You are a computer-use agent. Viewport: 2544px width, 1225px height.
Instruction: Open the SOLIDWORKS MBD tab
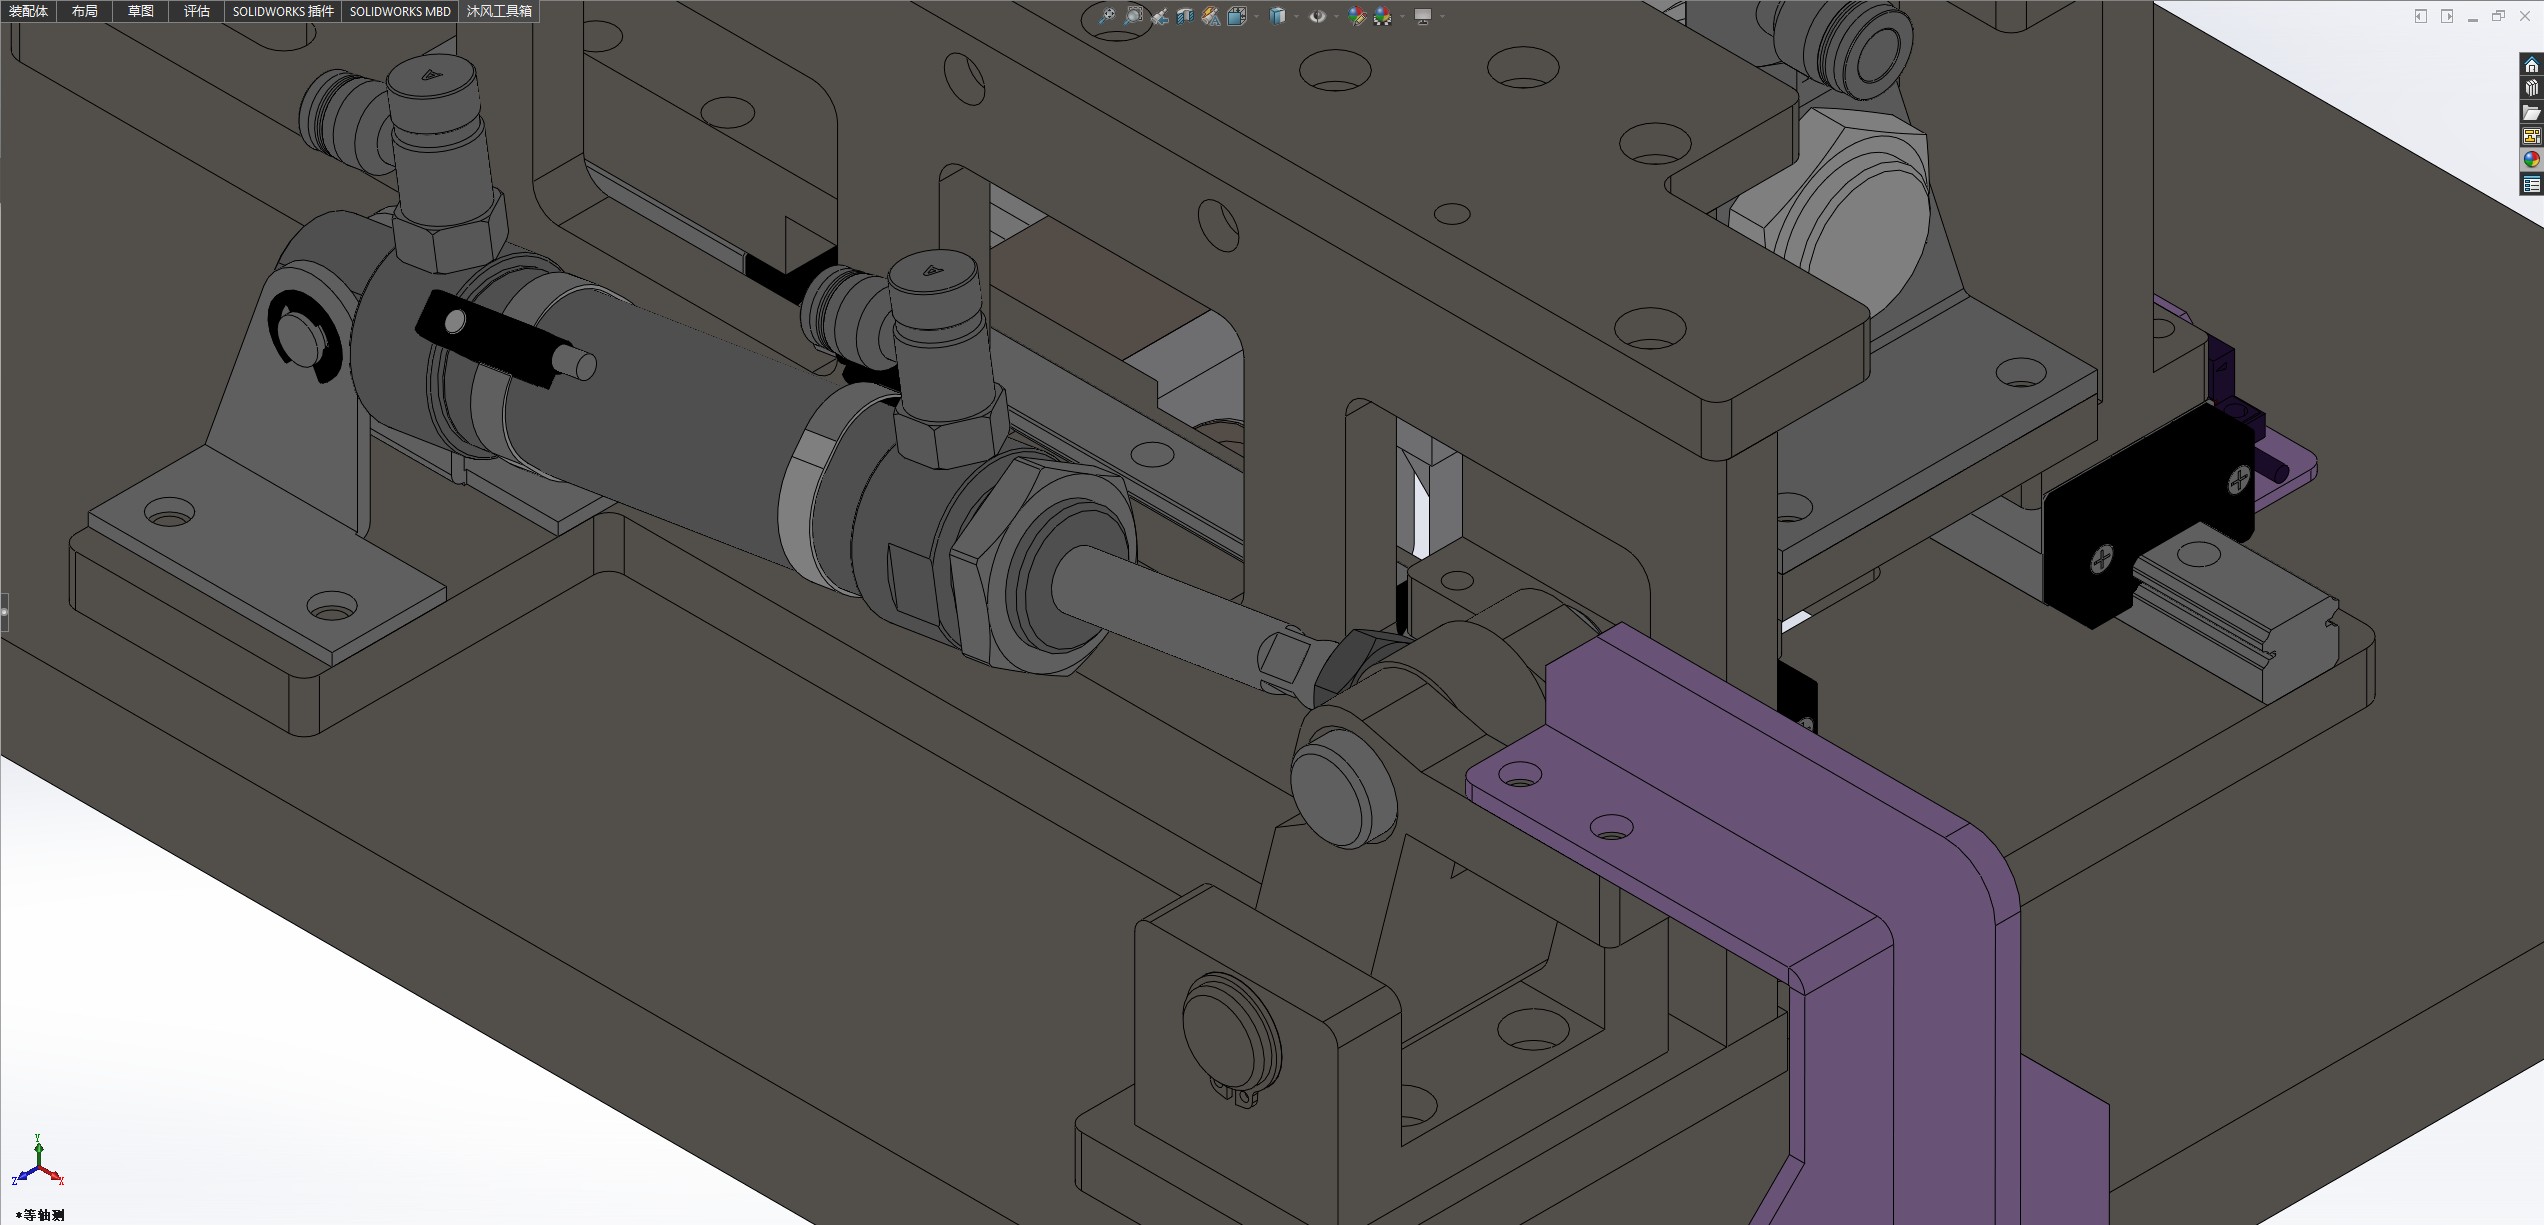tap(400, 11)
